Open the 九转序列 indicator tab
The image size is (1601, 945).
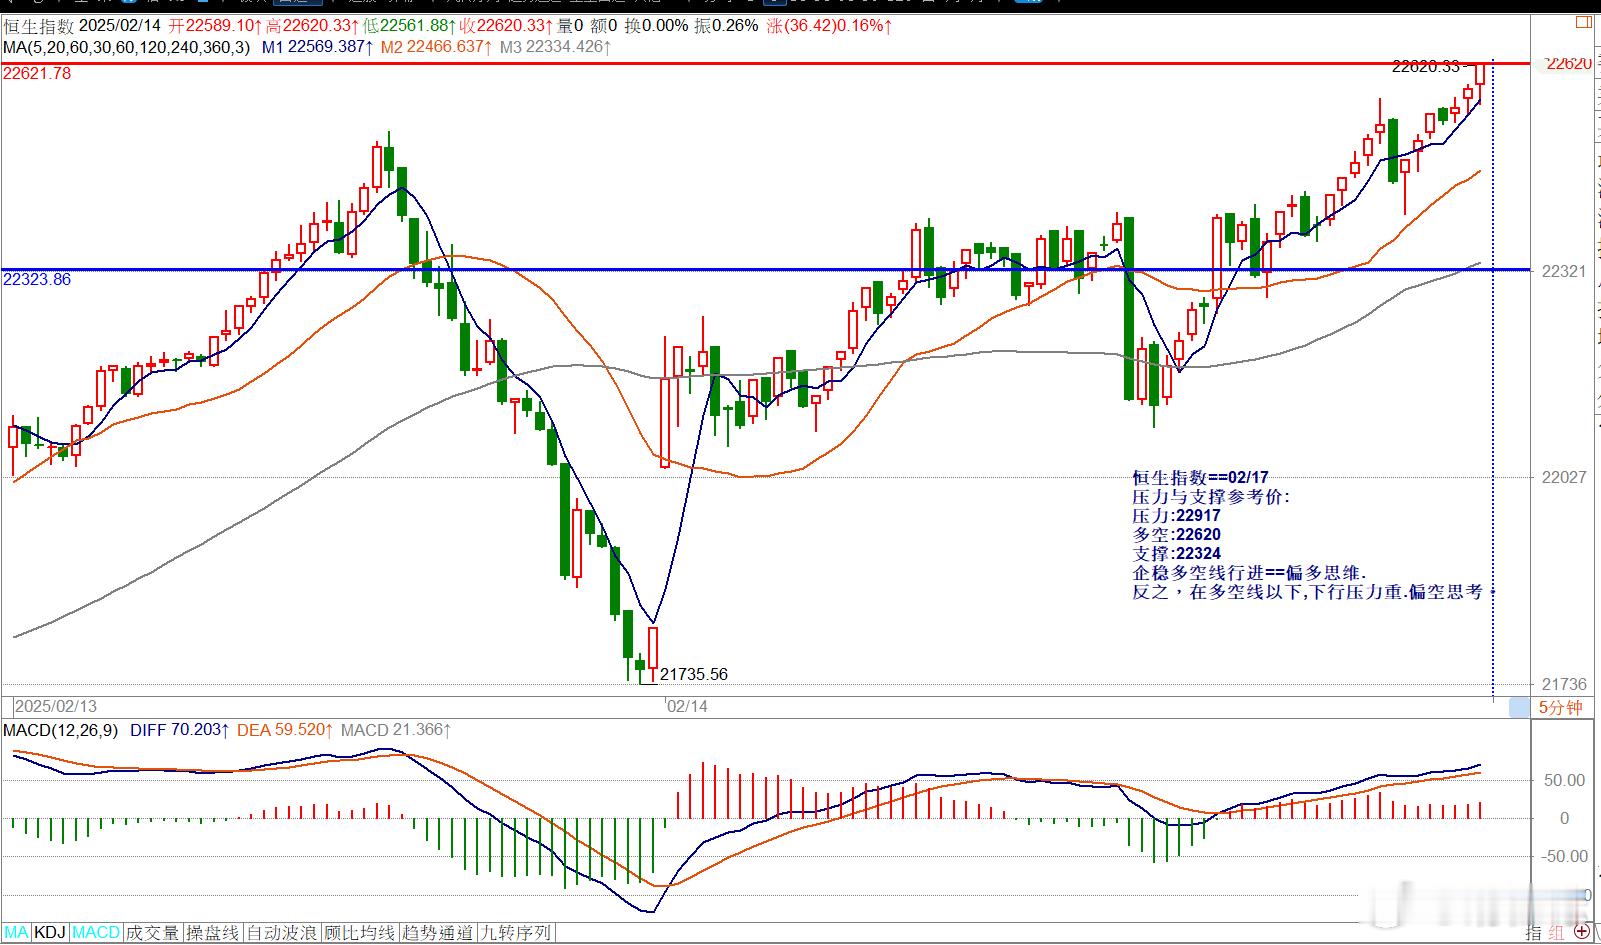[x=515, y=933]
